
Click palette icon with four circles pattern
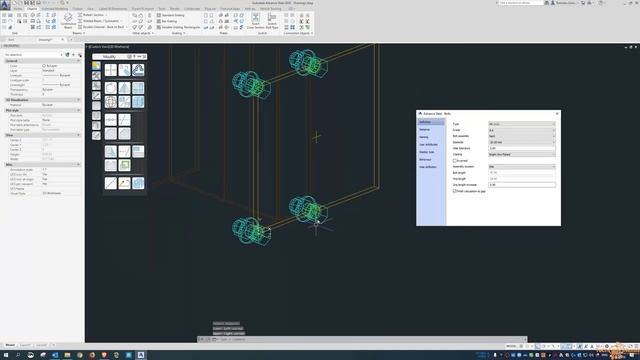click(x=111, y=102)
